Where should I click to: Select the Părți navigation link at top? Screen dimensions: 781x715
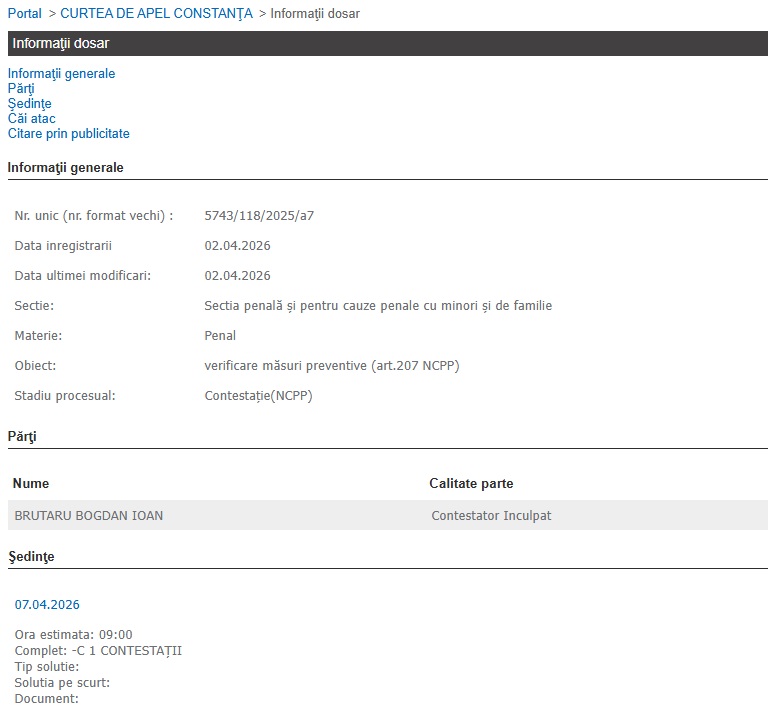click(21, 89)
